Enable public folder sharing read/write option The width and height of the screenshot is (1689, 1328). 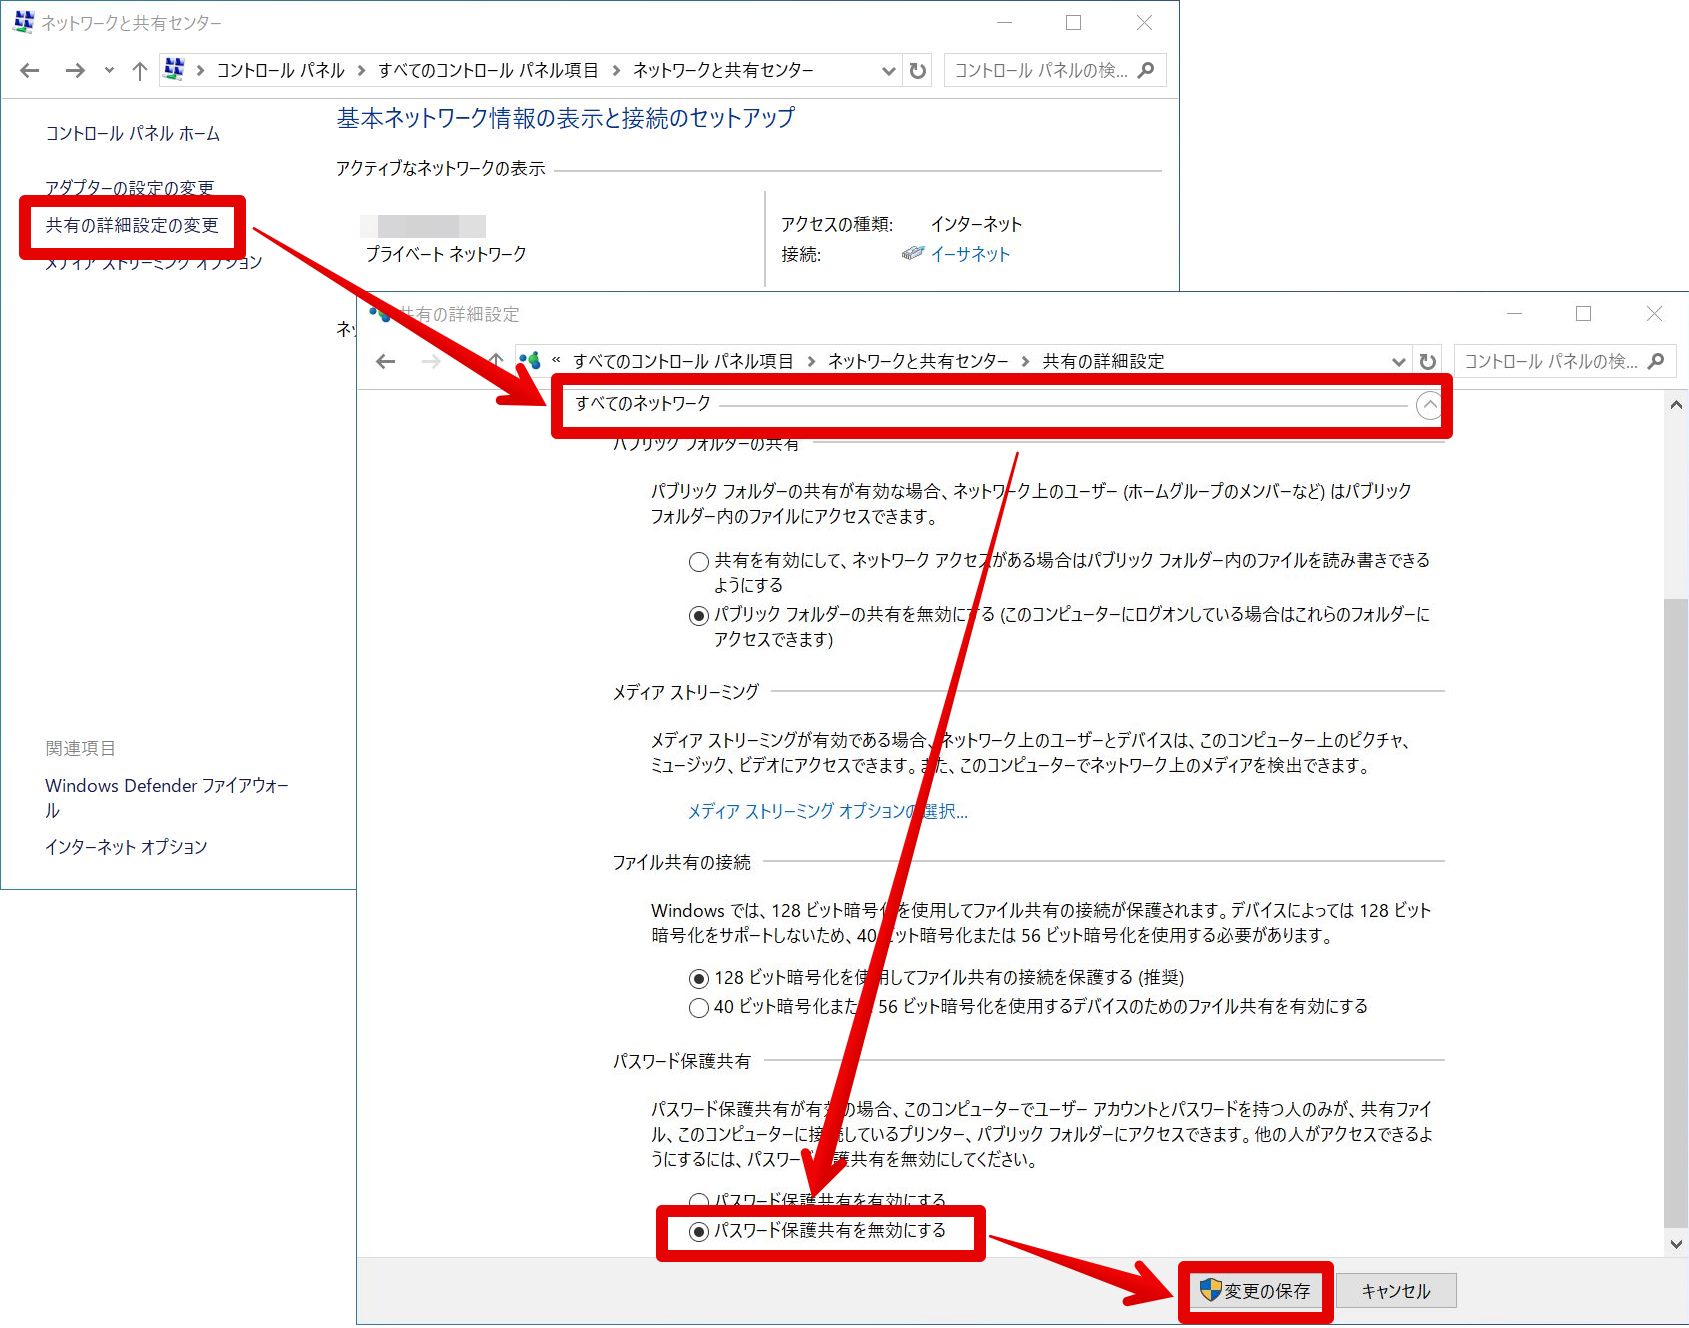click(x=699, y=561)
